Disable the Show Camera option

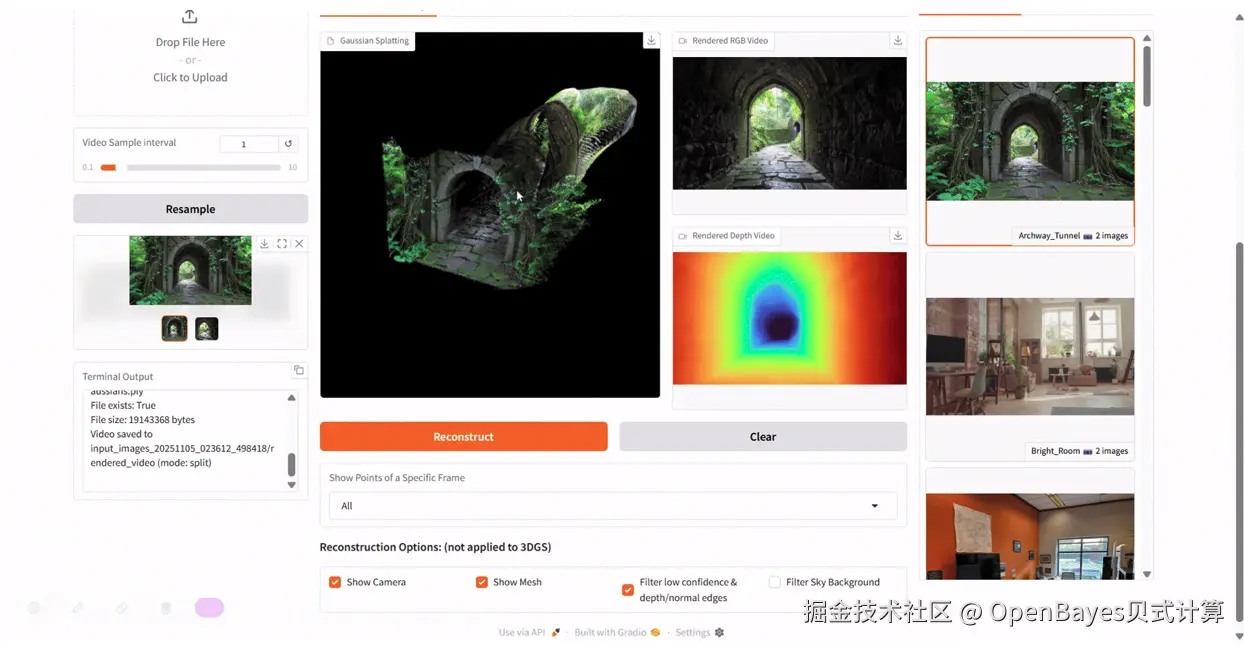click(334, 581)
